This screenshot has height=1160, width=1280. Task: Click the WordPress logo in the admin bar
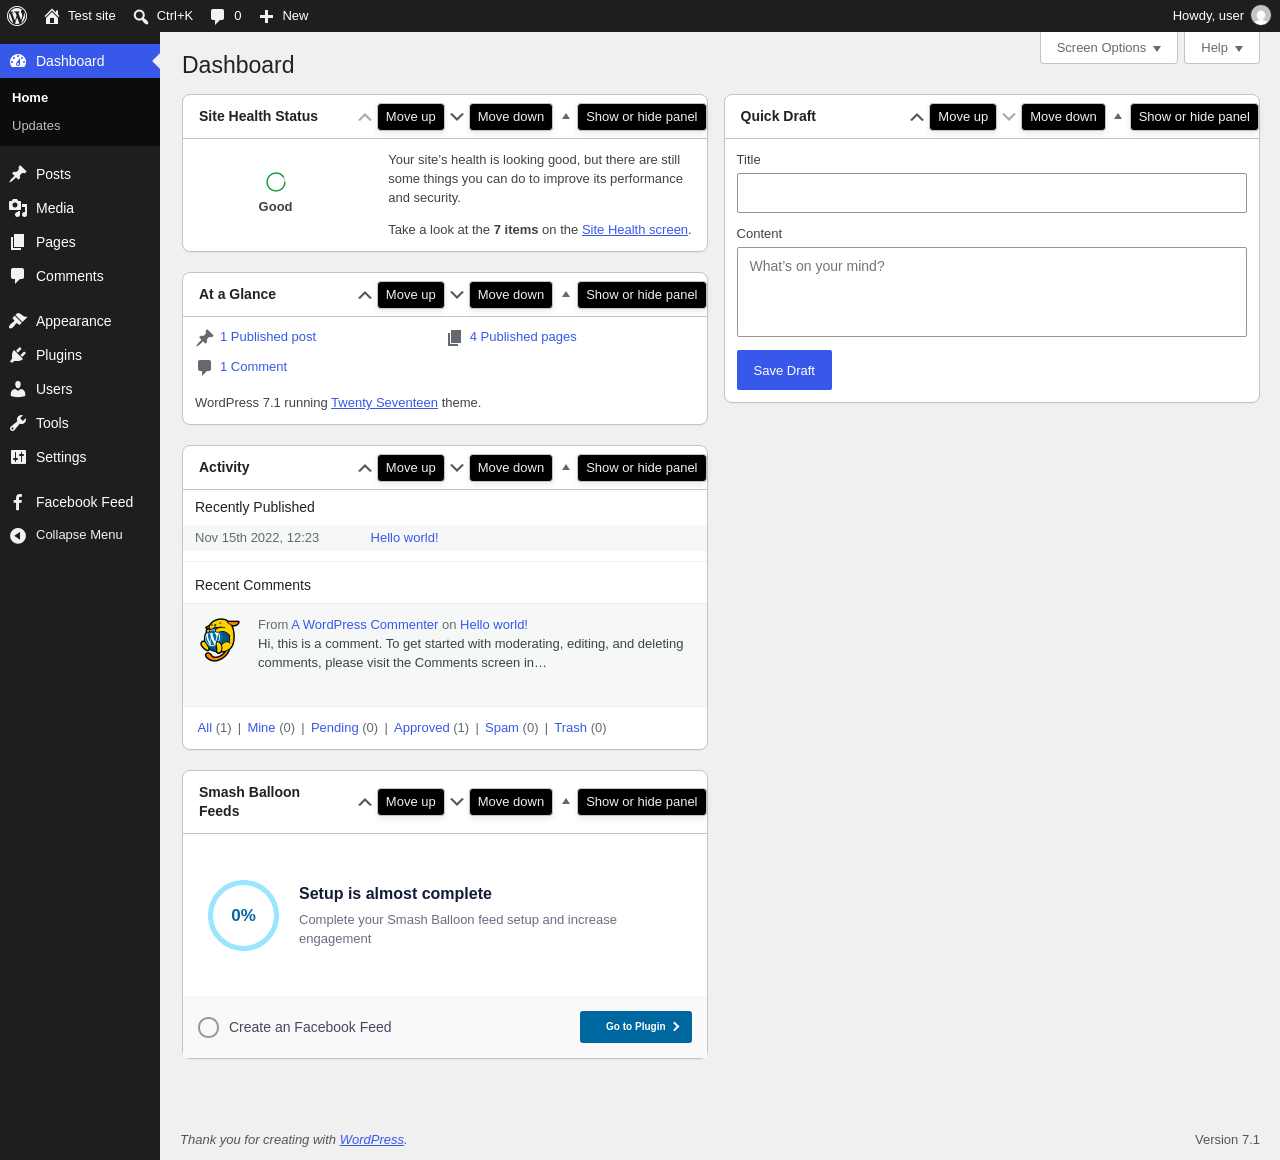[17, 16]
